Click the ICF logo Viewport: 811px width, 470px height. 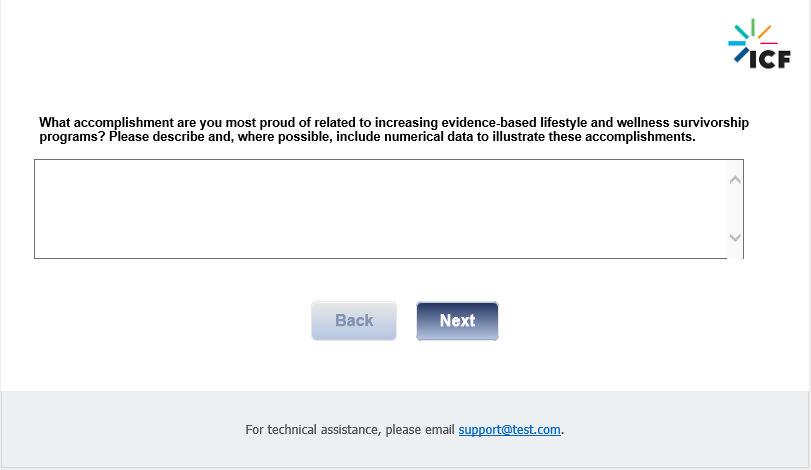pos(759,44)
